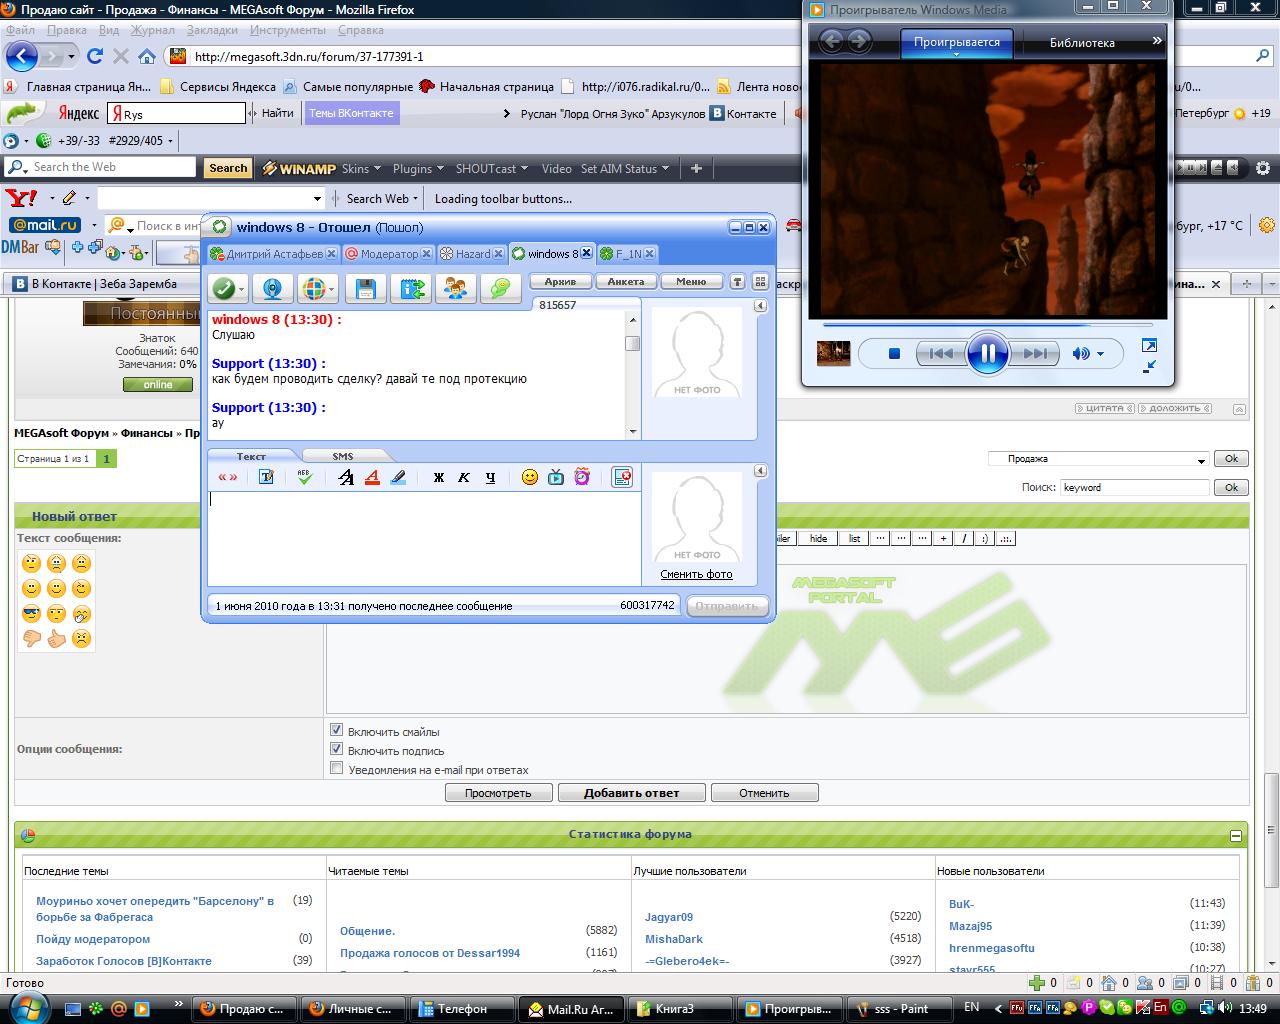Viewport: 1280px width, 1024px height.
Task: Click the Архив button in chat
Action: coord(560,282)
